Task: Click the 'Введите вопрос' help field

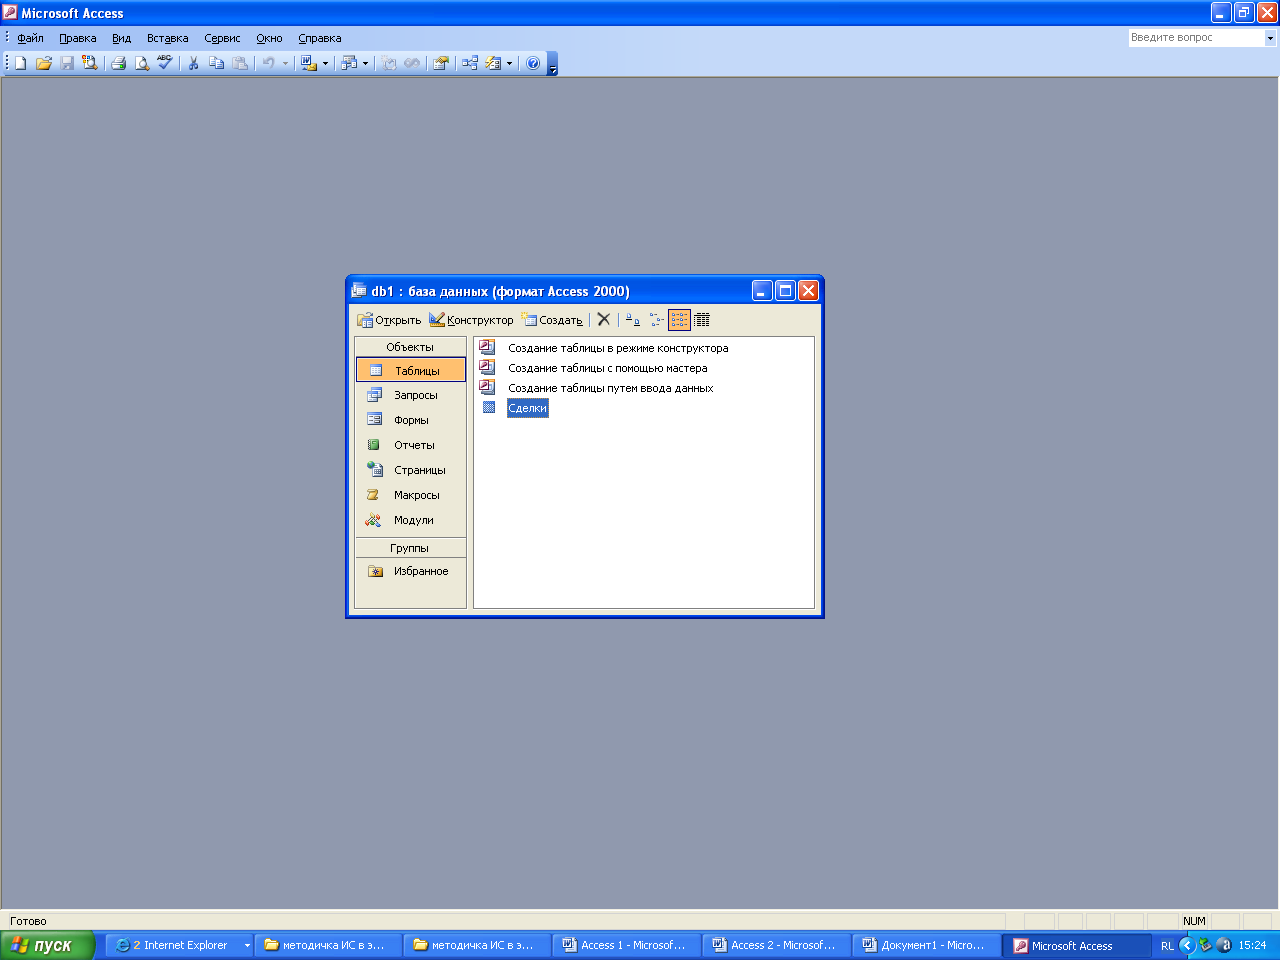Action: 1196,38
